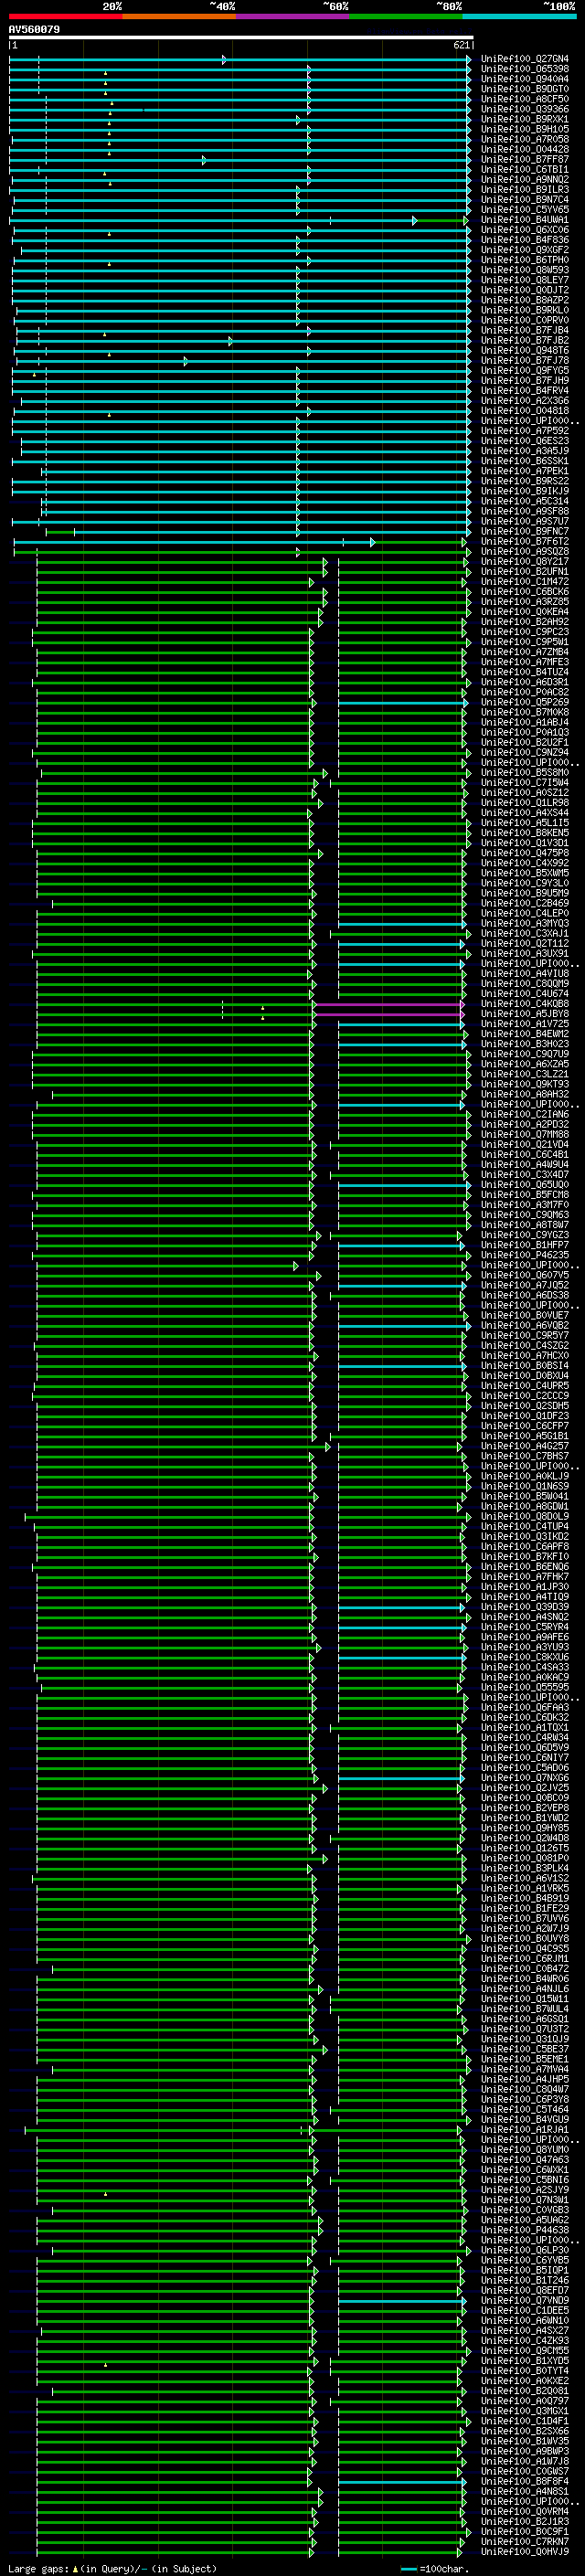585x2576 pixels.
Task: Select hit label UniRef100_C7I5W4
Action: pyautogui.click(x=525, y=783)
